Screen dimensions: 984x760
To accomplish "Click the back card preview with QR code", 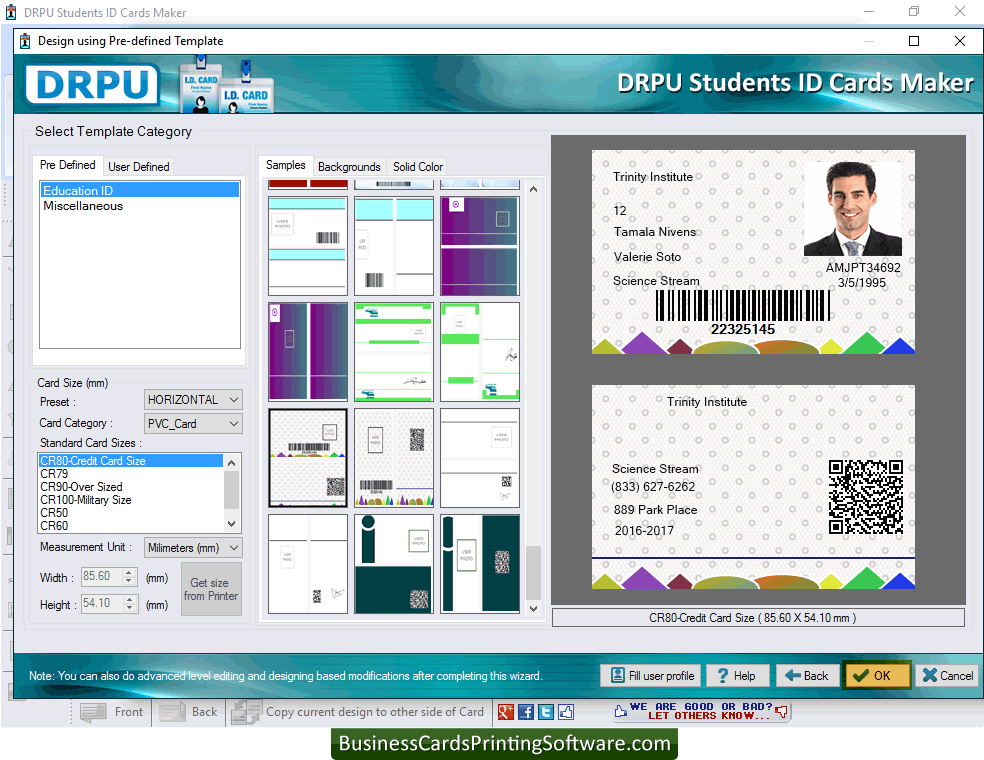I will point(753,487).
